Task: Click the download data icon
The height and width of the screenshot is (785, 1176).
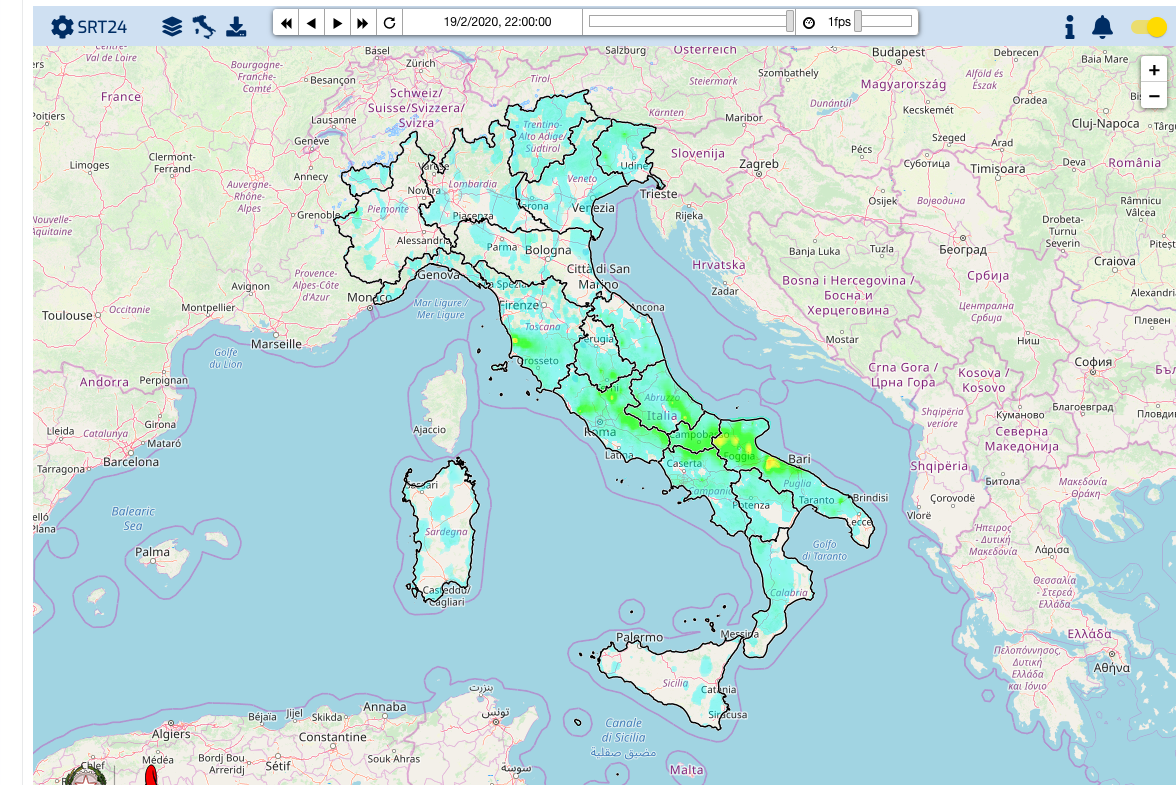Action: tap(236, 27)
